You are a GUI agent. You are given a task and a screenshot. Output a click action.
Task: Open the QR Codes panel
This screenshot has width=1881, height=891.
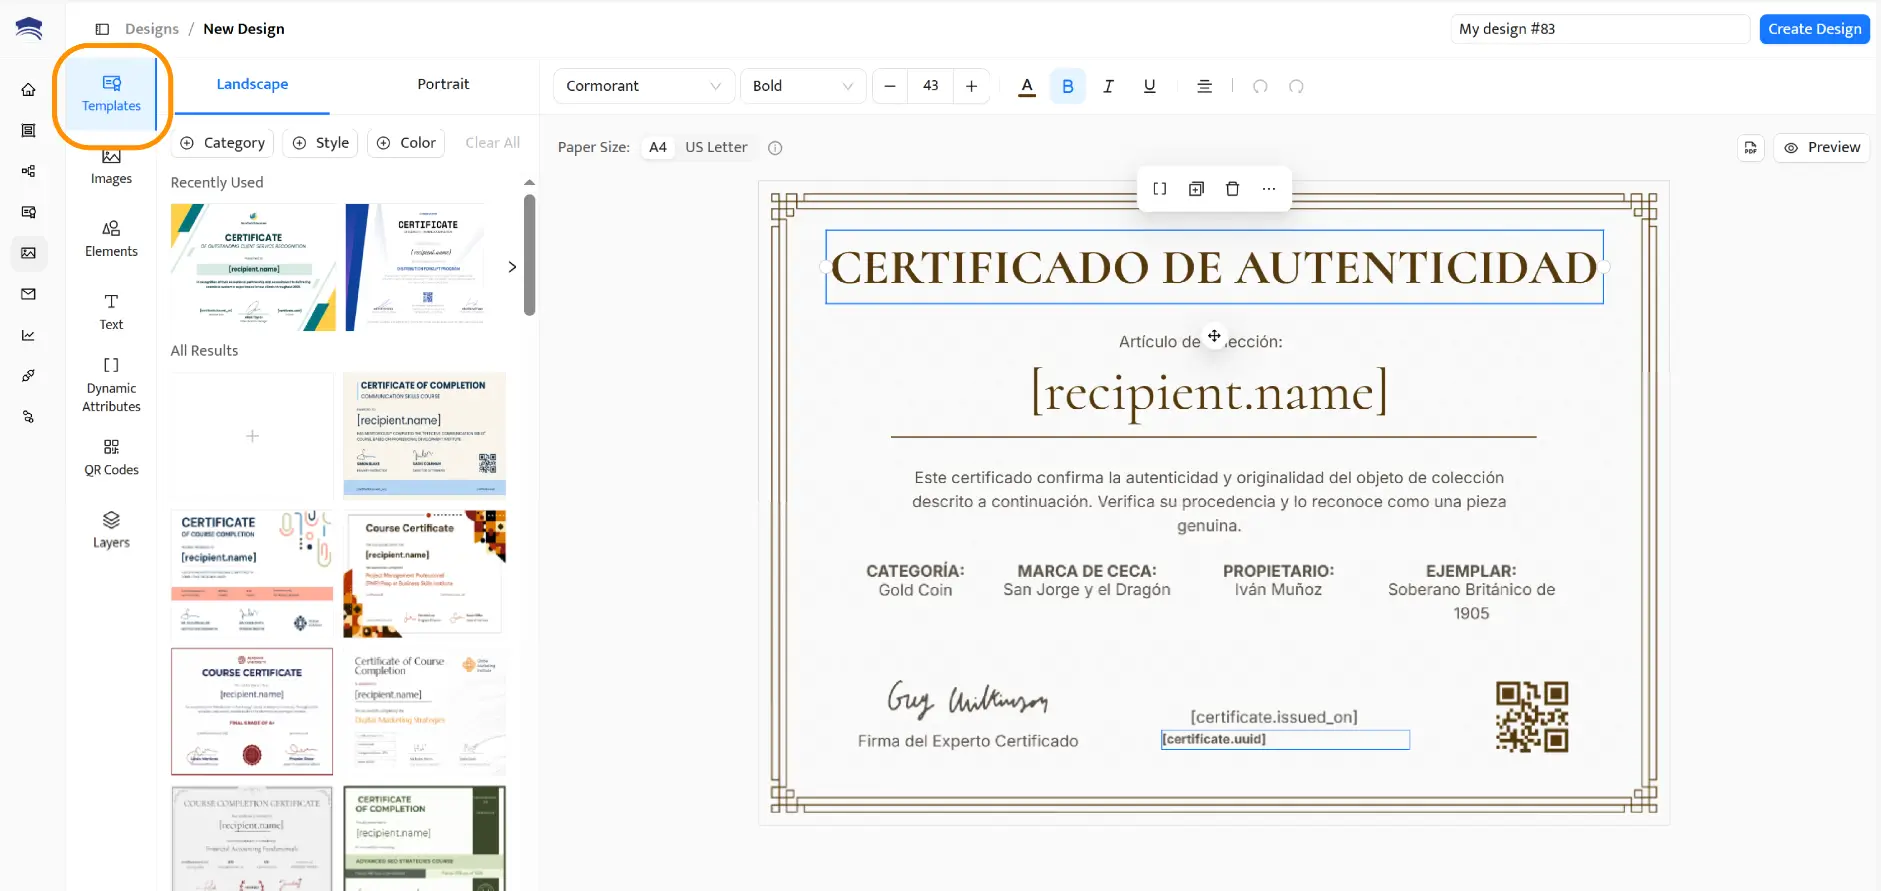[111, 457]
